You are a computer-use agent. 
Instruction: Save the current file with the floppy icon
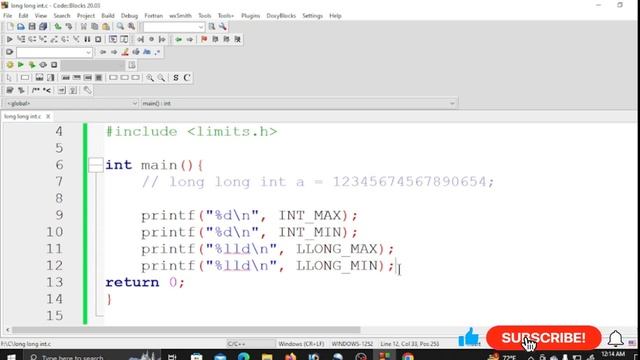[32, 27]
